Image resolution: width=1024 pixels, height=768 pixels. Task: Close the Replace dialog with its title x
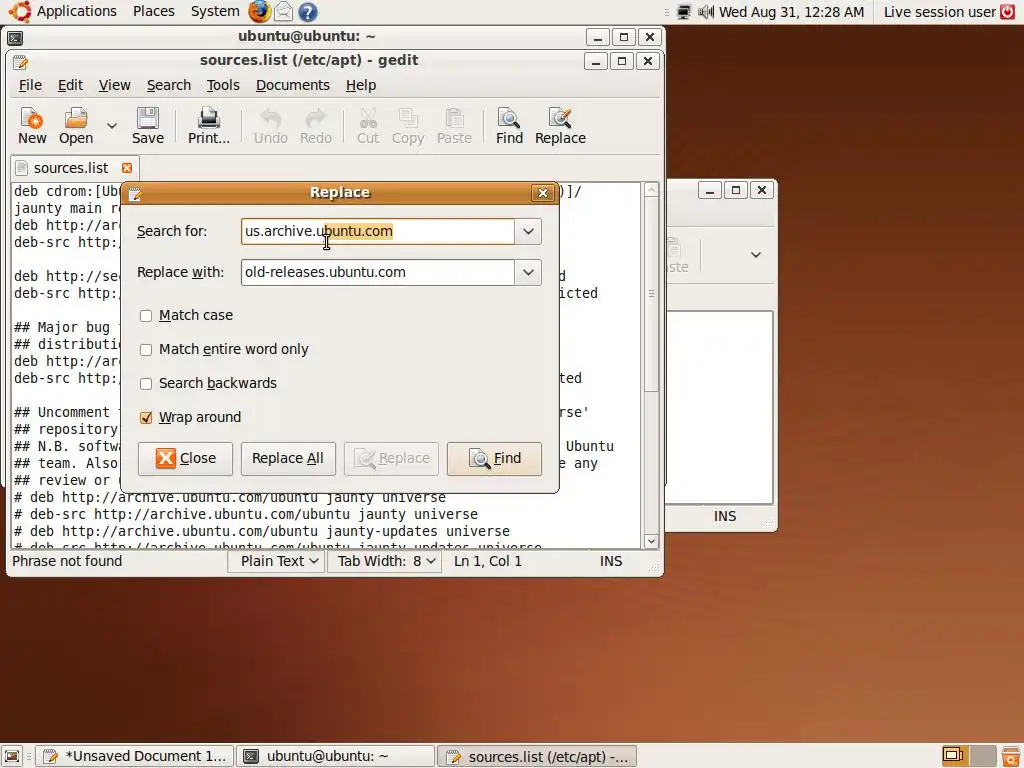tap(542, 193)
